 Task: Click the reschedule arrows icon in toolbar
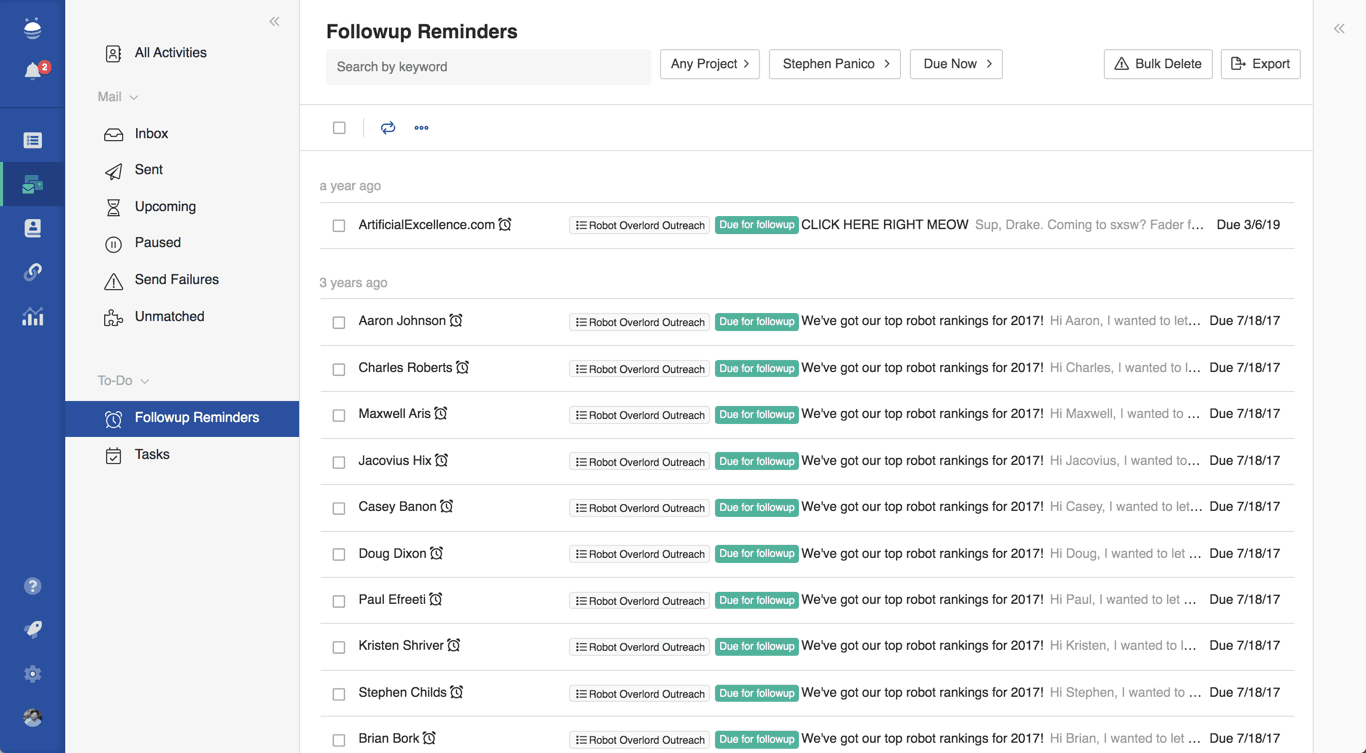388,127
